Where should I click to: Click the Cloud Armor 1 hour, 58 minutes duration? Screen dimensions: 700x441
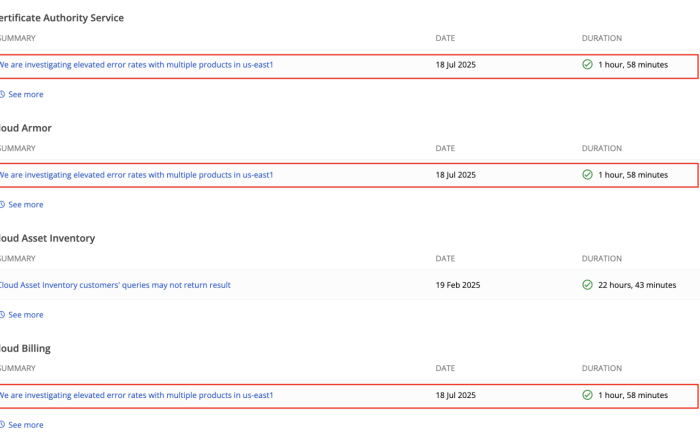(x=633, y=175)
